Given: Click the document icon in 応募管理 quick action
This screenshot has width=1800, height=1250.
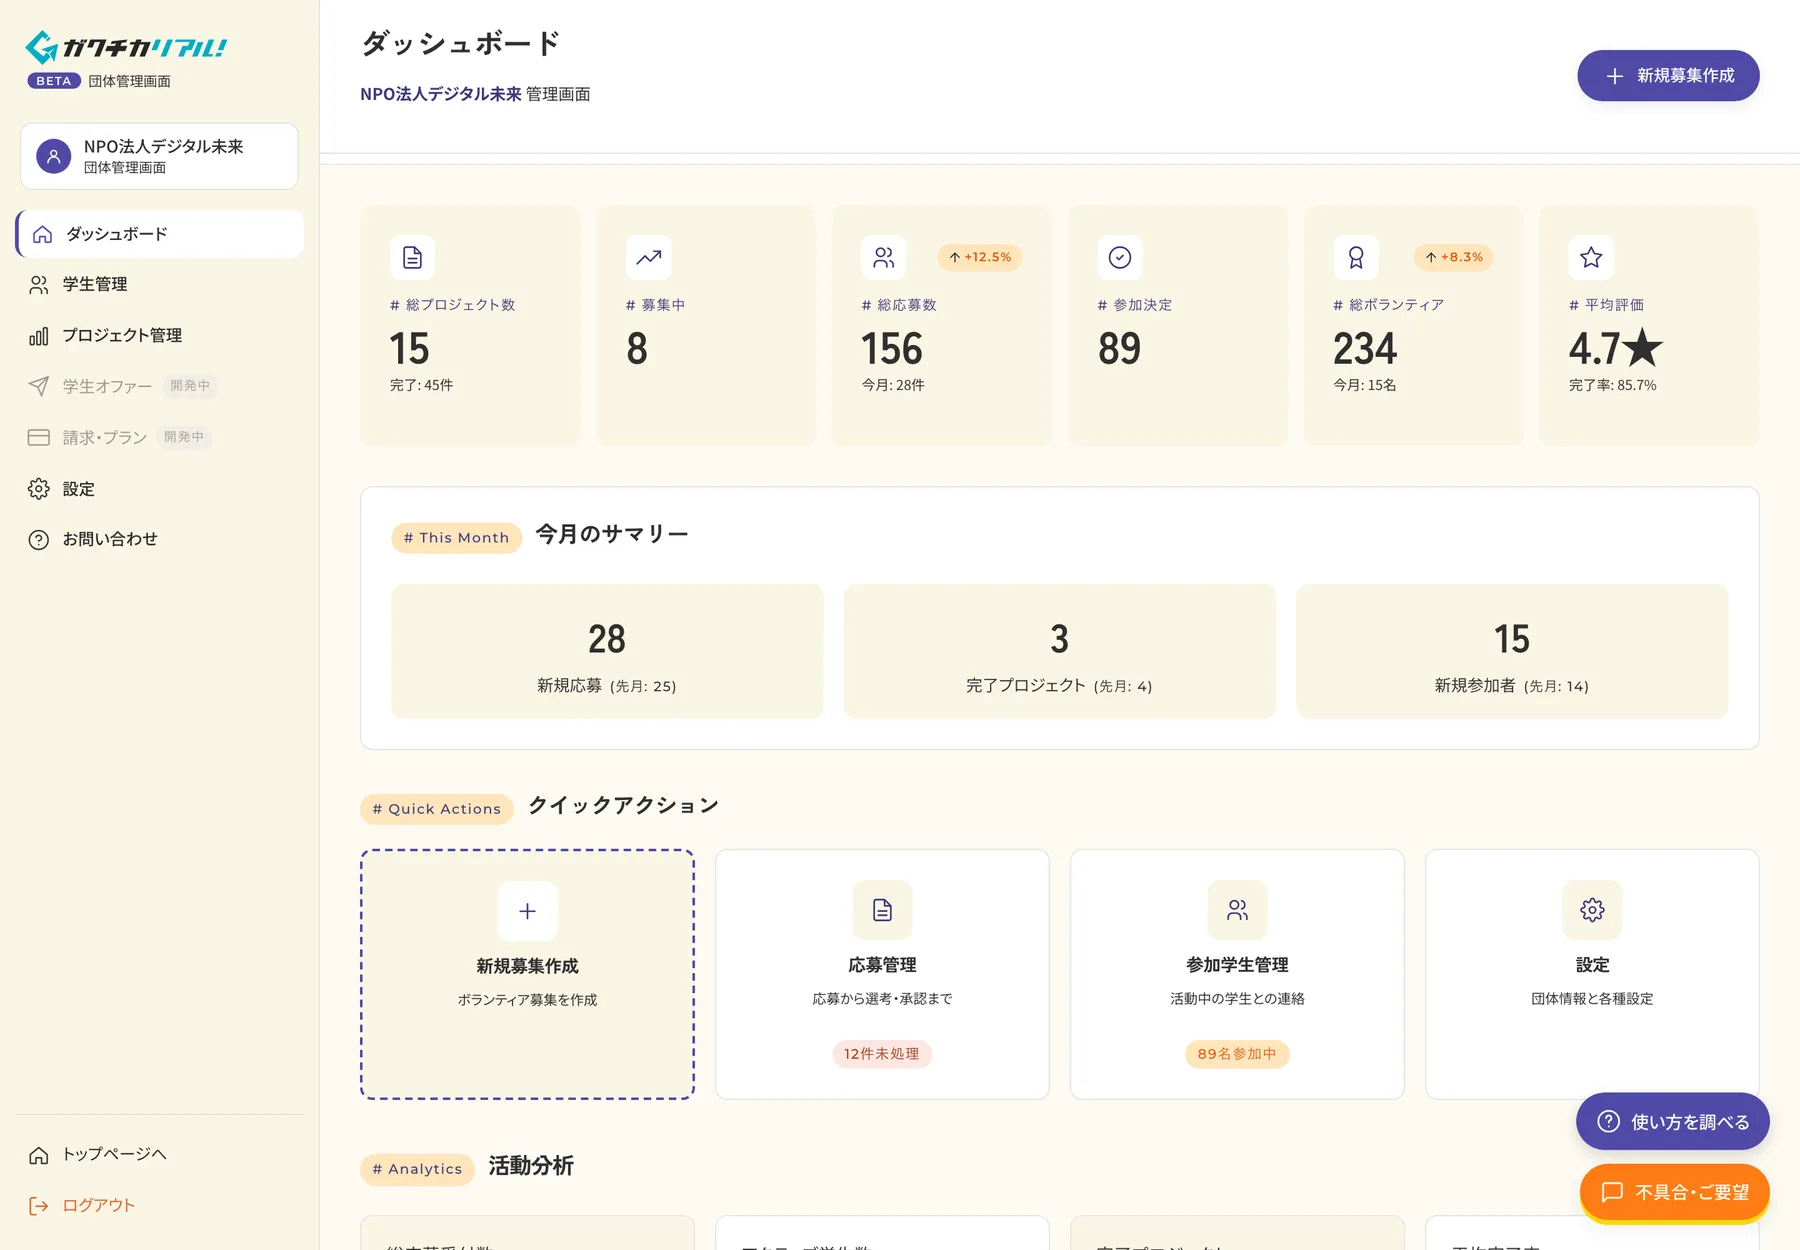Looking at the screenshot, I should (x=882, y=910).
